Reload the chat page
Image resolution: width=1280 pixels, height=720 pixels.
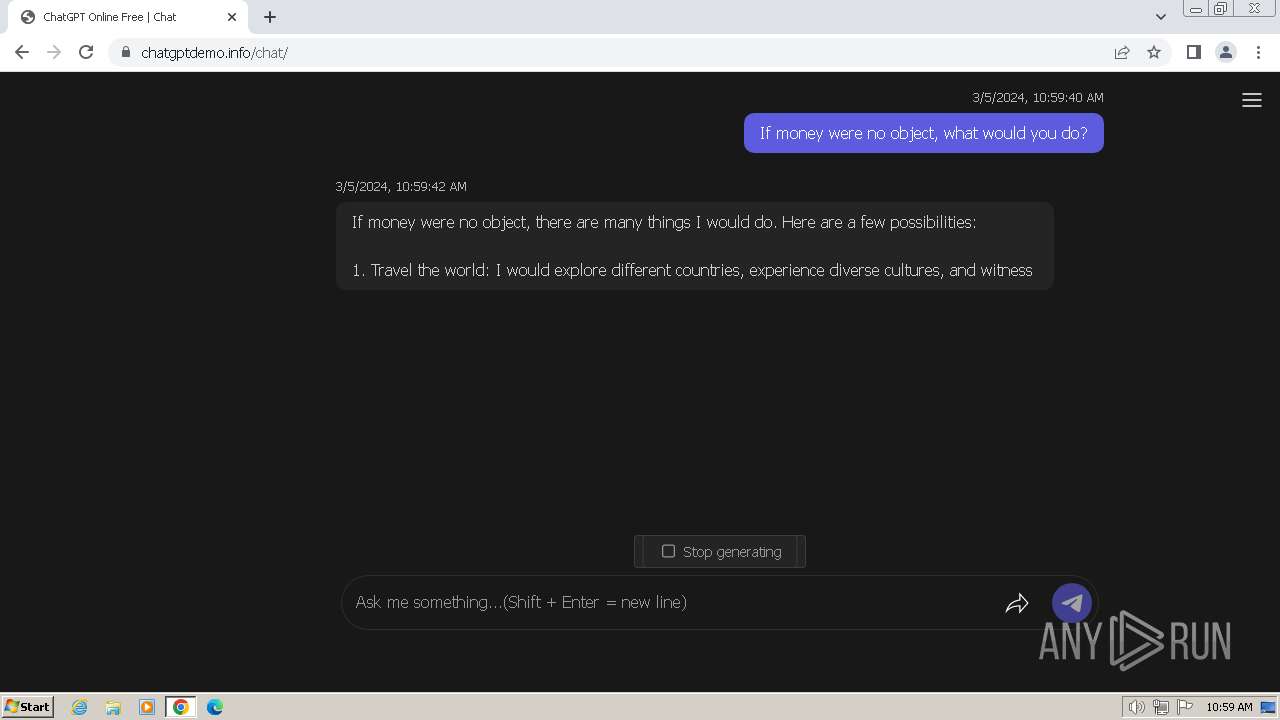pos(86,52)
